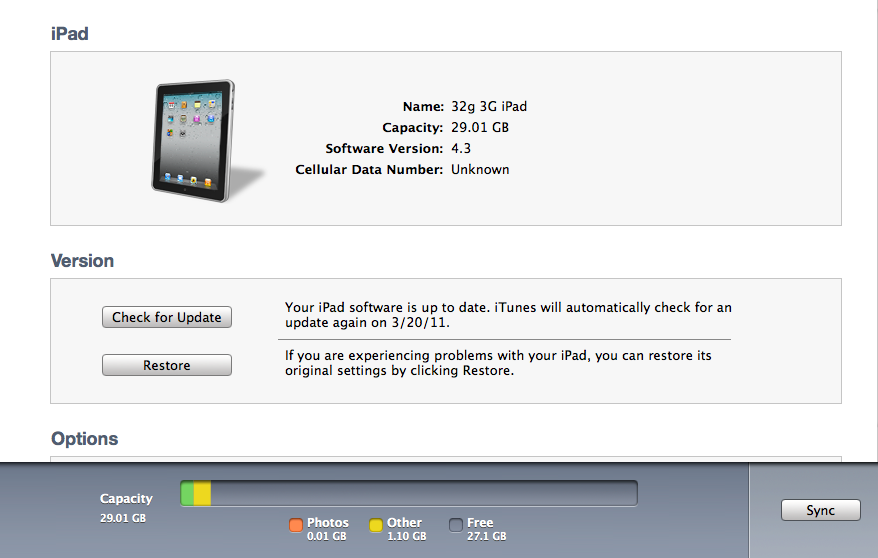Click the 'Software Version:' field label
This screenshot has width=878, height=558.
(384, 148)
